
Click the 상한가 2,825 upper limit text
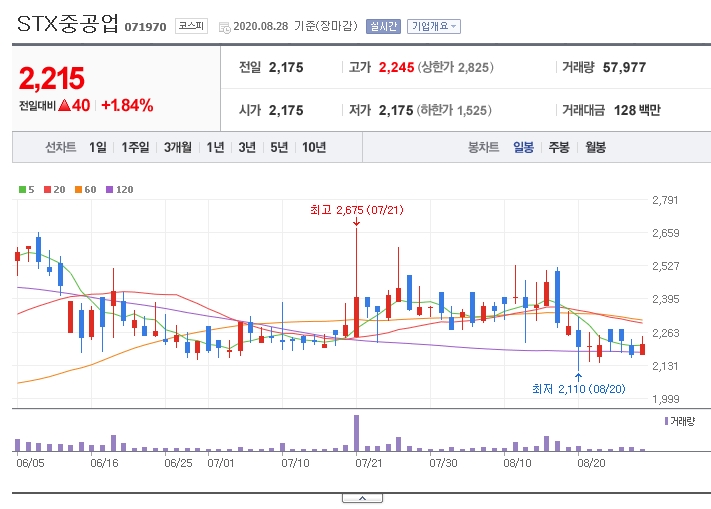tap(455, 68)
